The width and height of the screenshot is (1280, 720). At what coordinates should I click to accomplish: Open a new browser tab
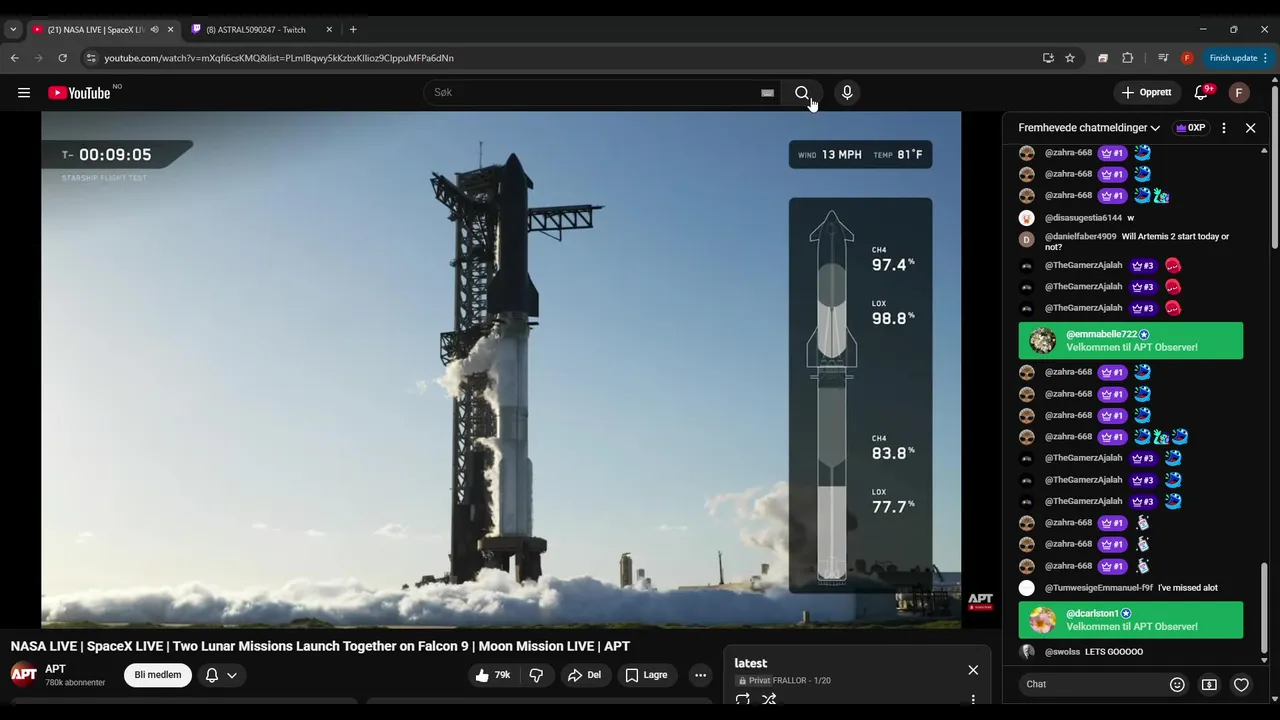tap(353, 30)
